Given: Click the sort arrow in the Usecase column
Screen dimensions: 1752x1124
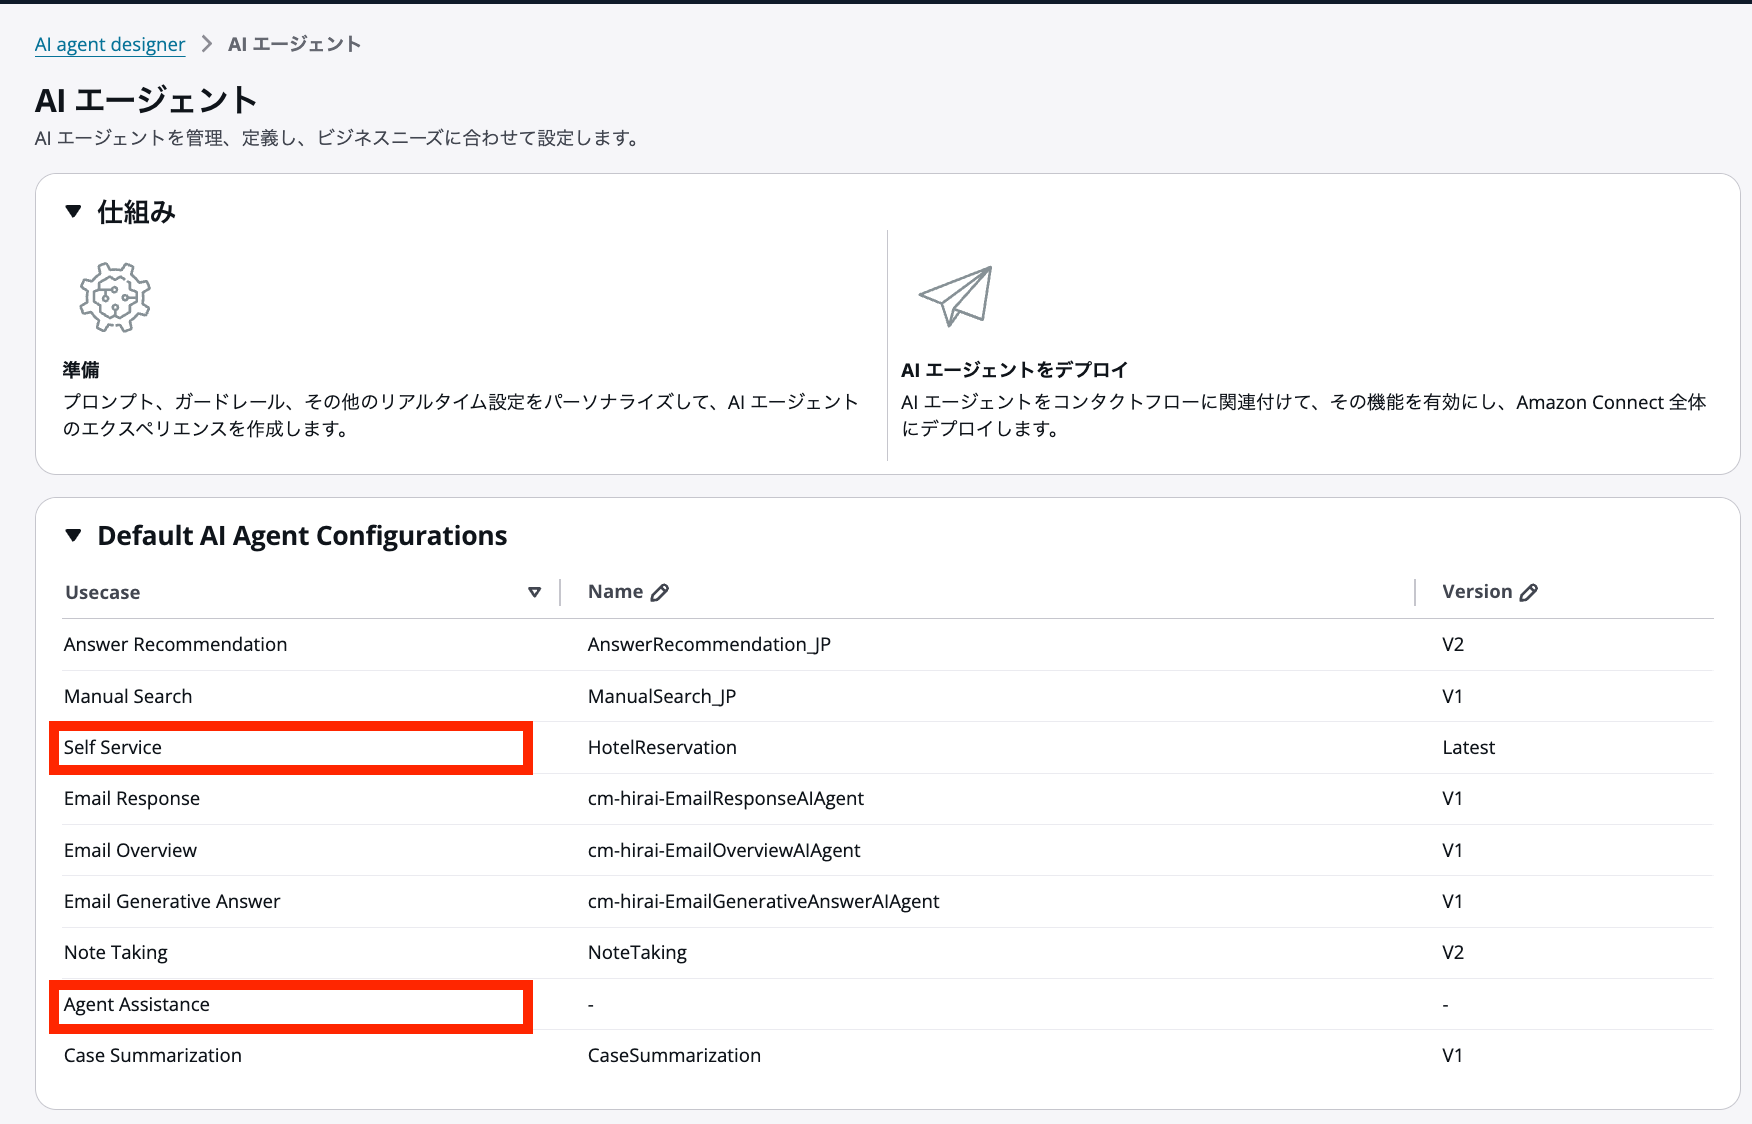Looking at the screenshot, I should tap(536, 592).
